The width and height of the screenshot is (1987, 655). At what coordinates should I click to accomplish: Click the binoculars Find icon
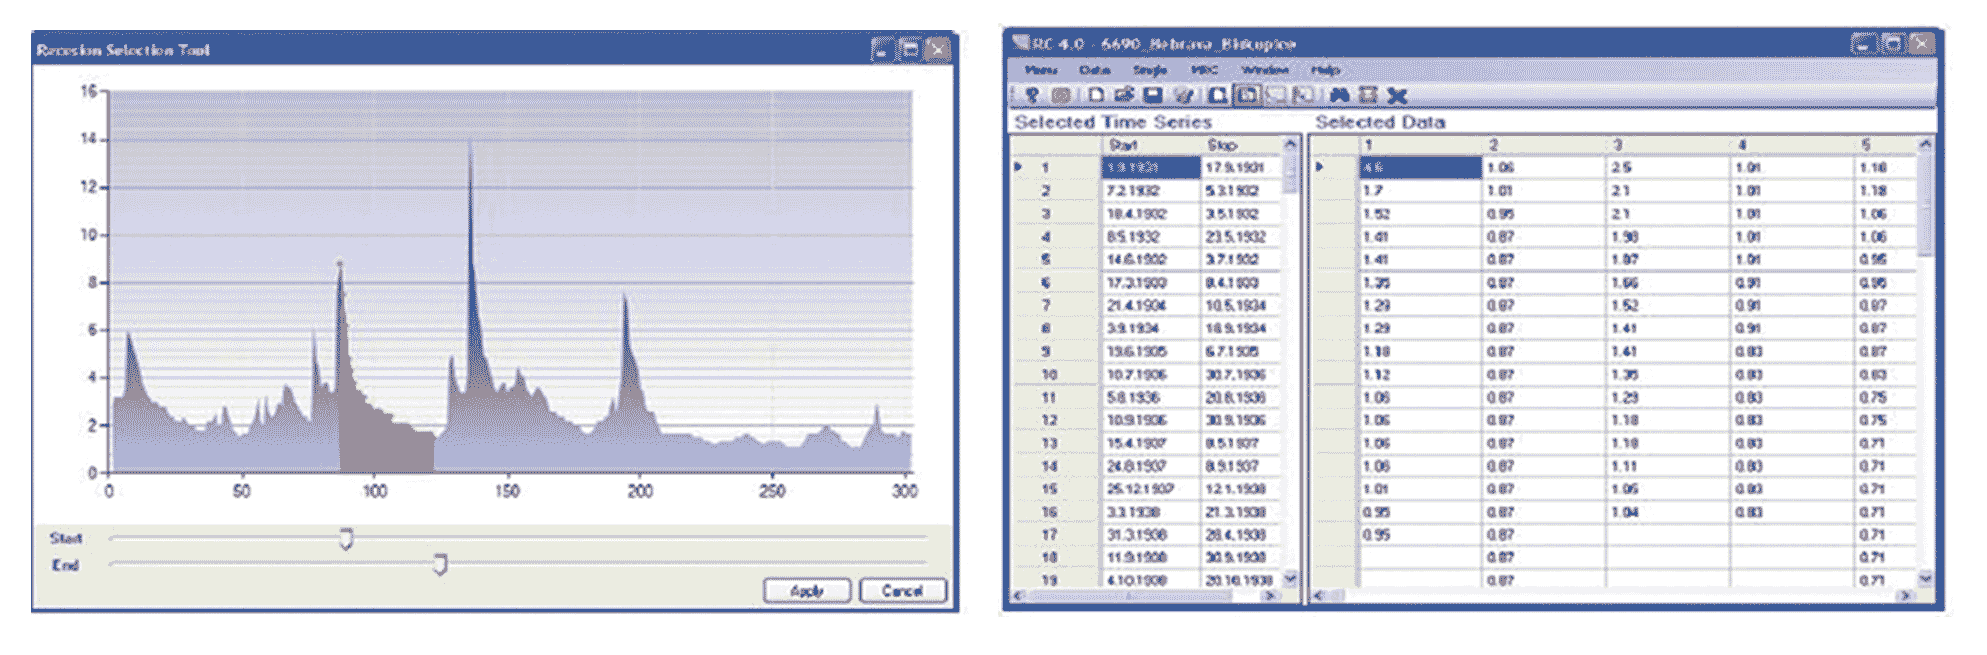click(x=1339, y=95)
